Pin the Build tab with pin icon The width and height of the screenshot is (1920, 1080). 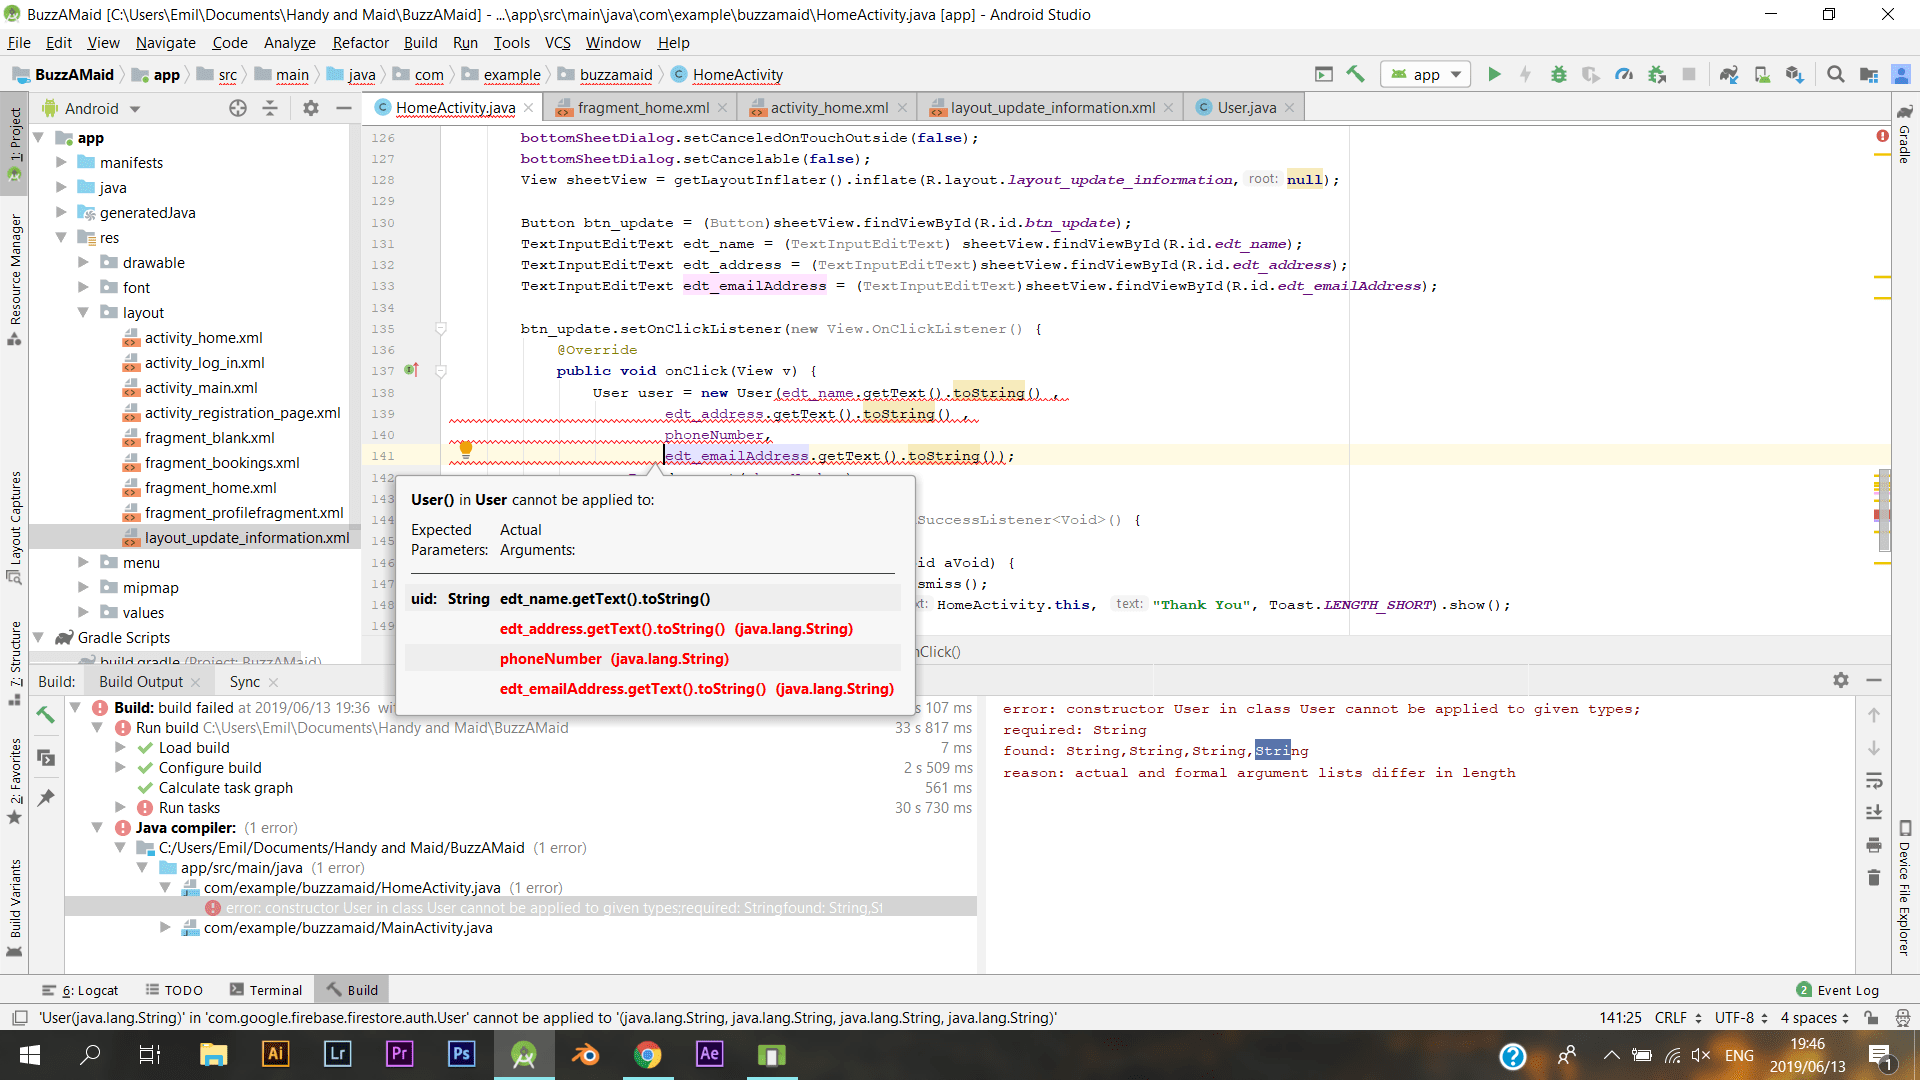[46, 797]
